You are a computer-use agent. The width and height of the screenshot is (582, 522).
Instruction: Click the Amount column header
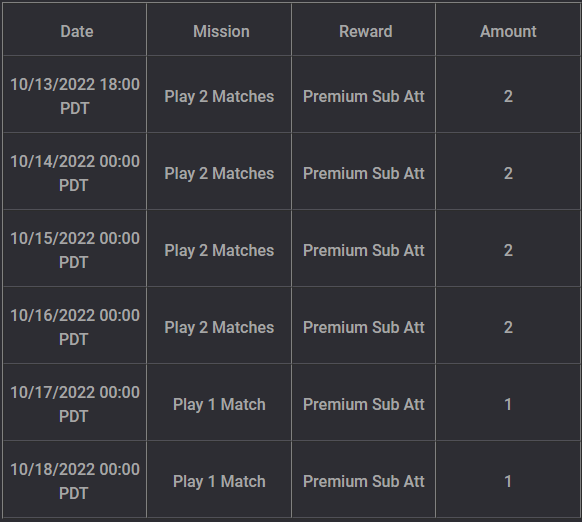[x=508, y=31]
